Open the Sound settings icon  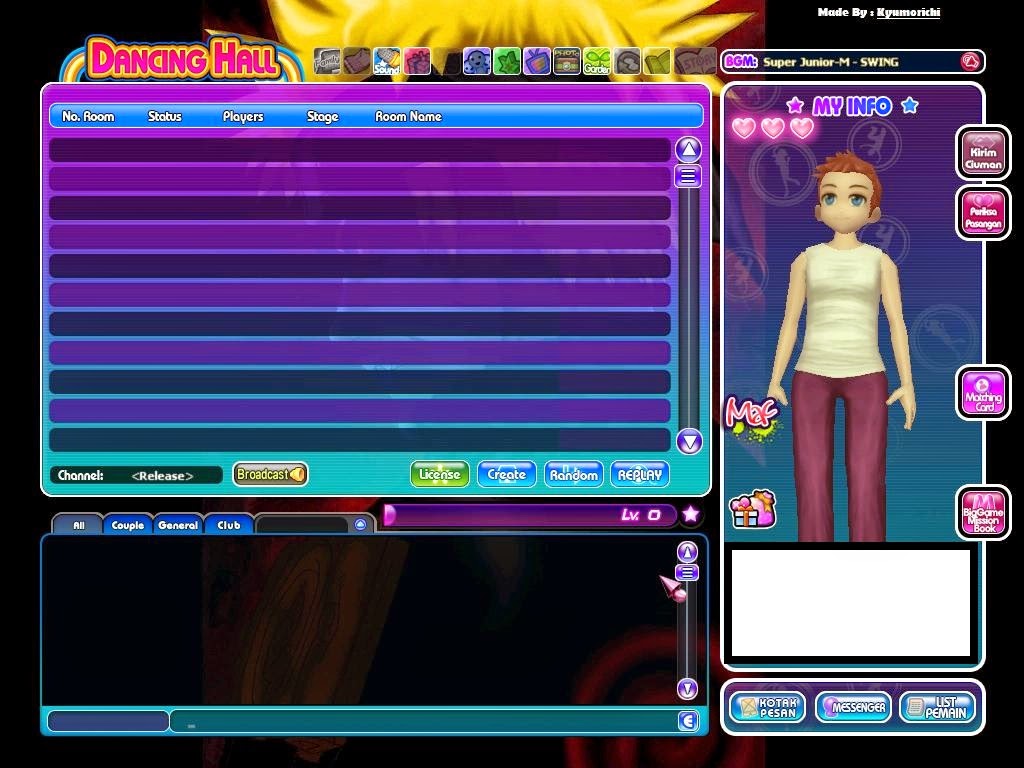pos(387,61)
